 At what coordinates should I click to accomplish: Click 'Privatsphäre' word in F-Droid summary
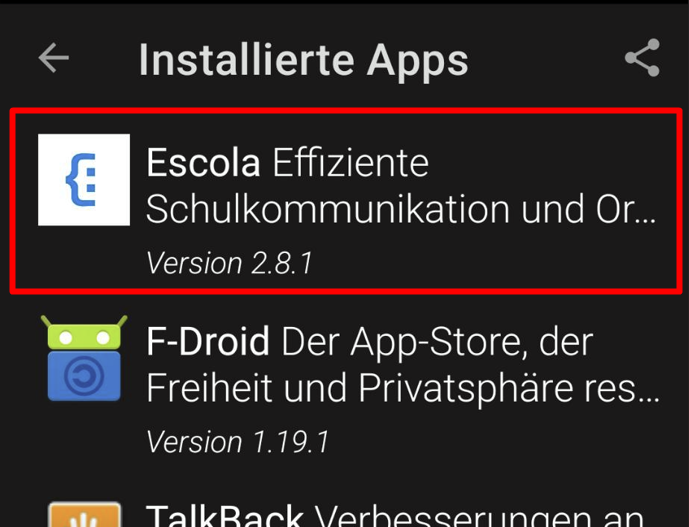(466, 389)
